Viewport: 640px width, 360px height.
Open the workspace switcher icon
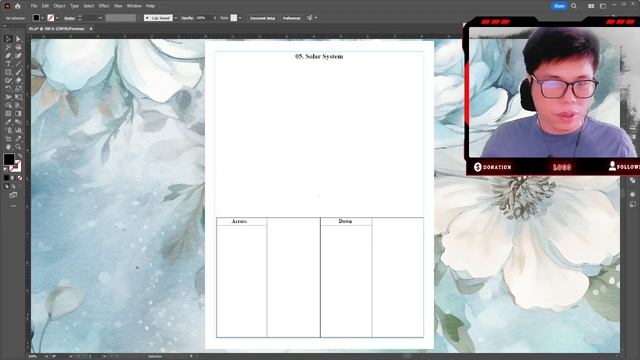[x=603, y=6]
